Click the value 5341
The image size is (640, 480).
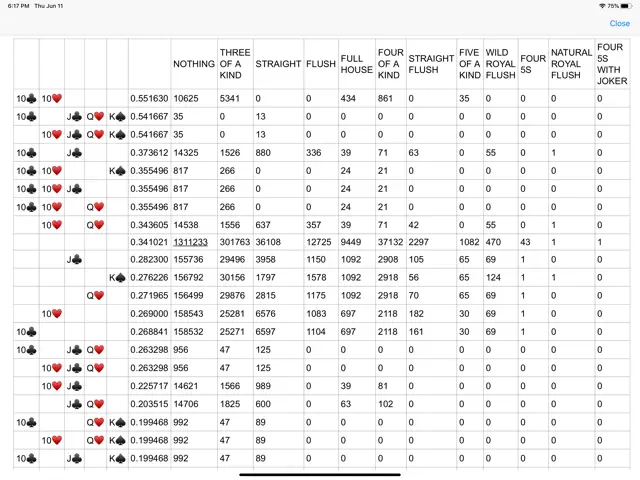point(230,98)
